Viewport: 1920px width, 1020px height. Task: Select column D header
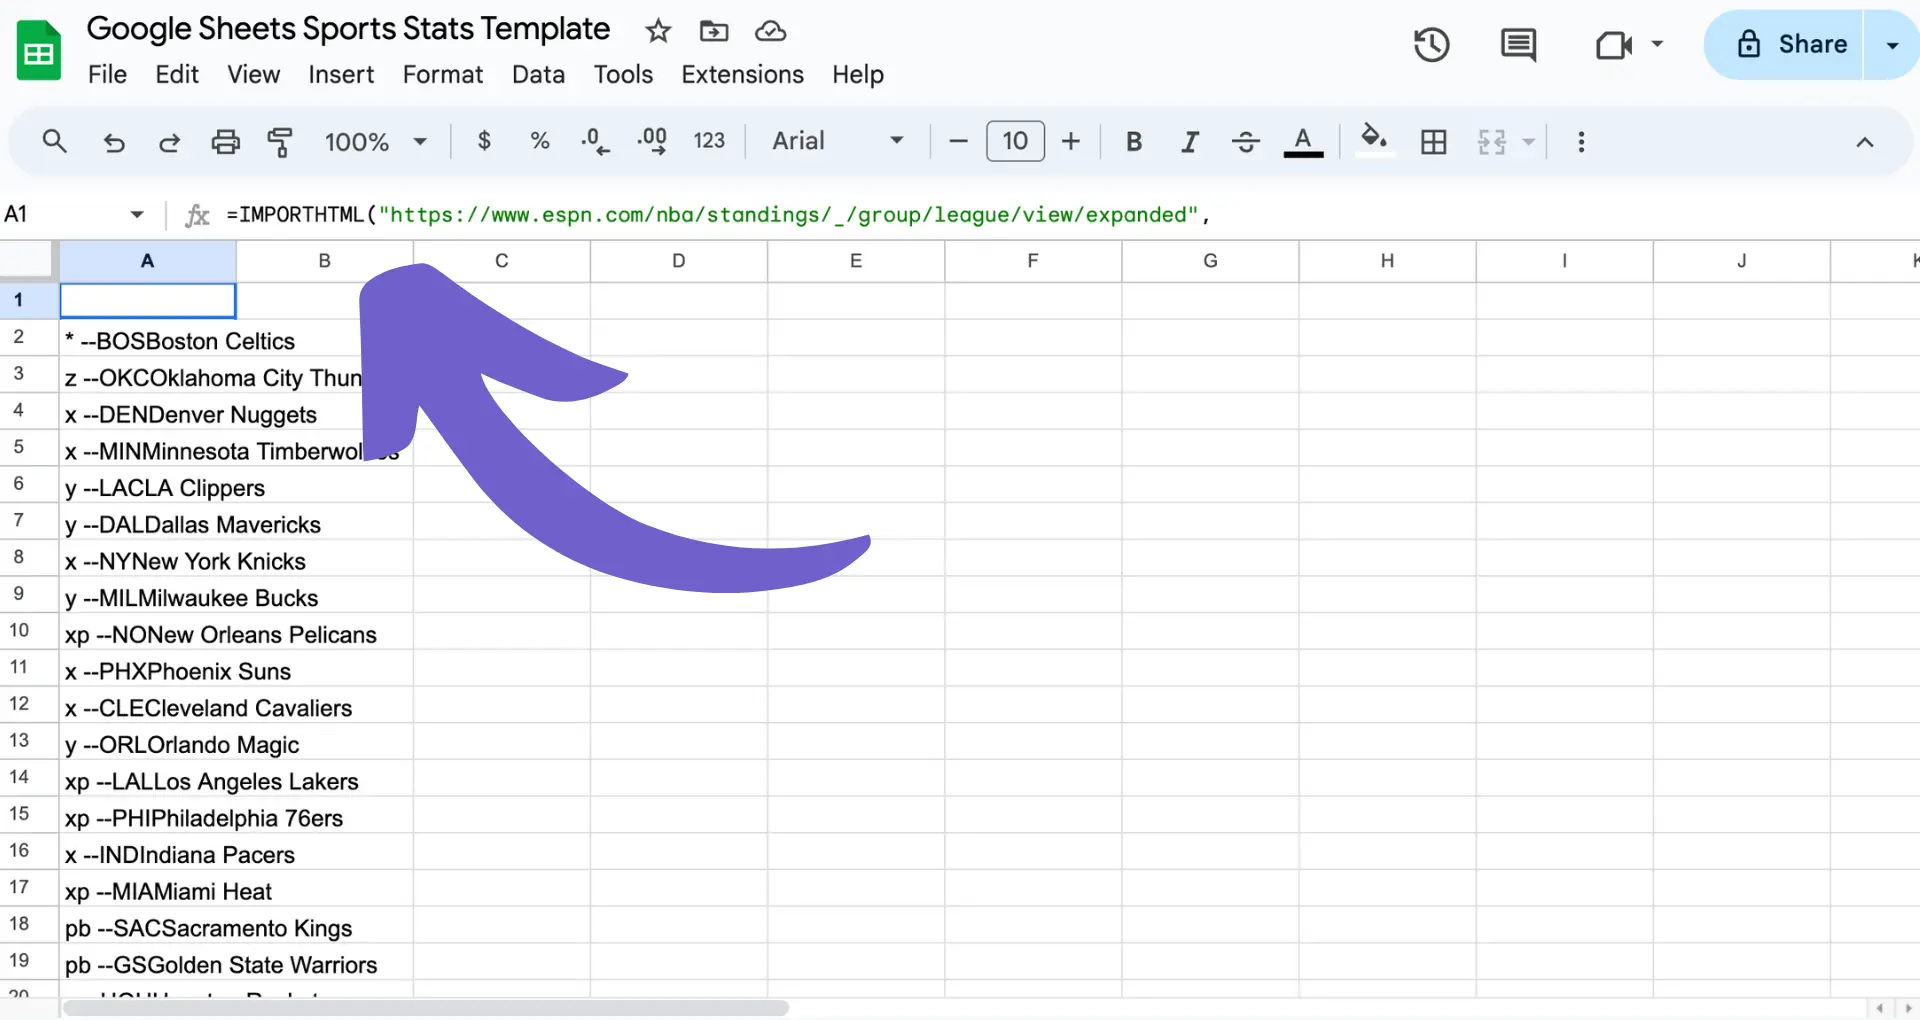679,261
